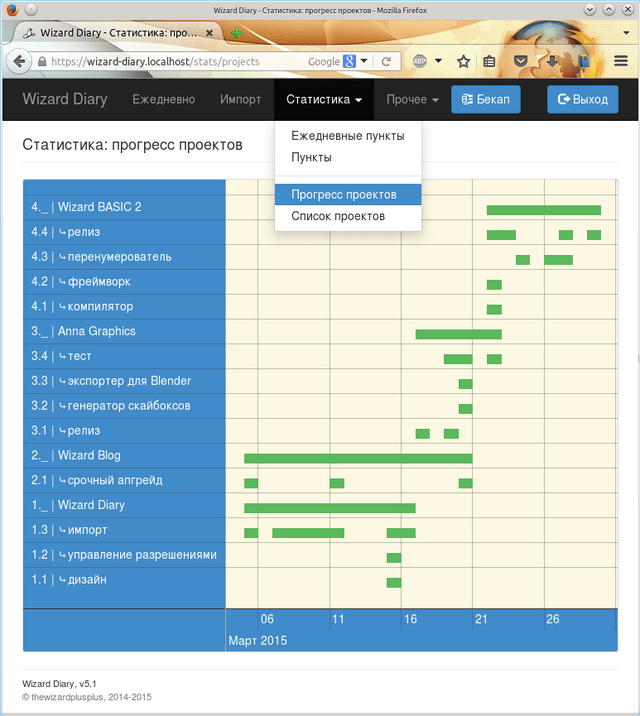This screenshot has height=716, width=640.
Task: Click the Бекап button
Action: (486, 99)
